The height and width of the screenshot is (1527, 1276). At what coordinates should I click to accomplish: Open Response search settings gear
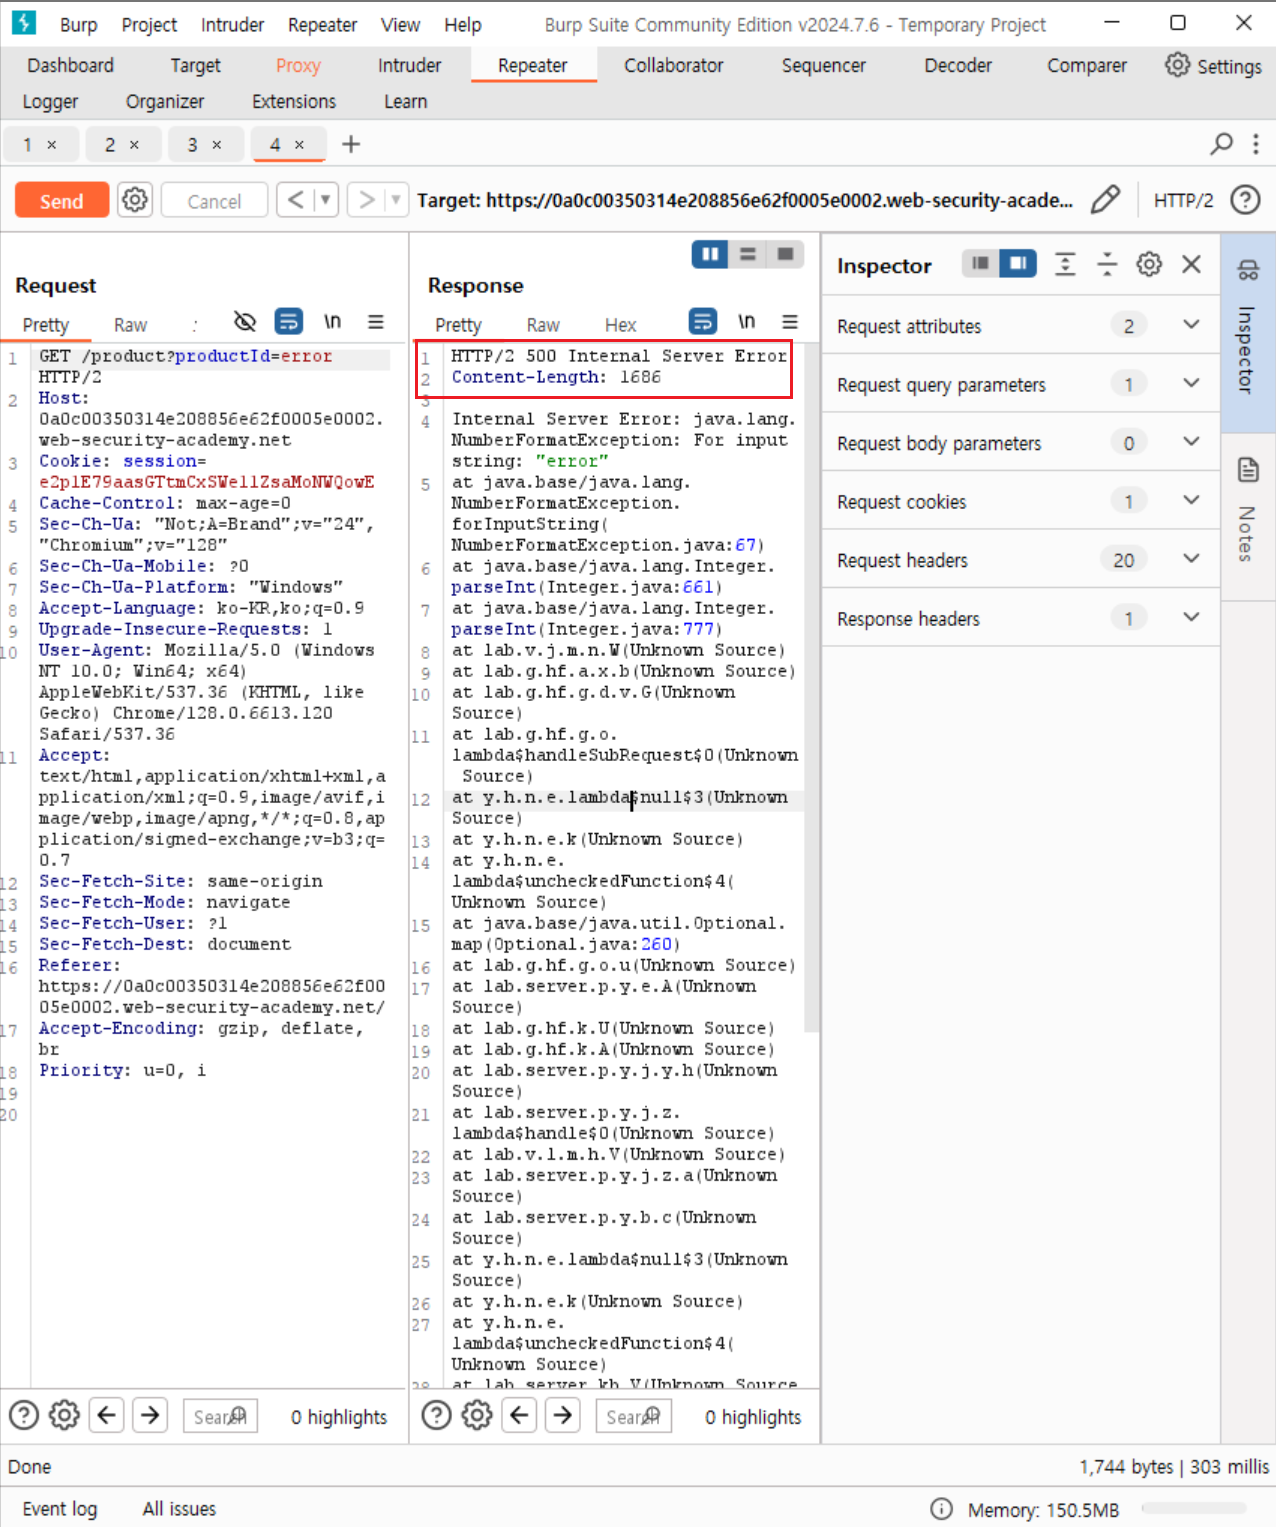pyautogui.click(x=478, y=1415)
